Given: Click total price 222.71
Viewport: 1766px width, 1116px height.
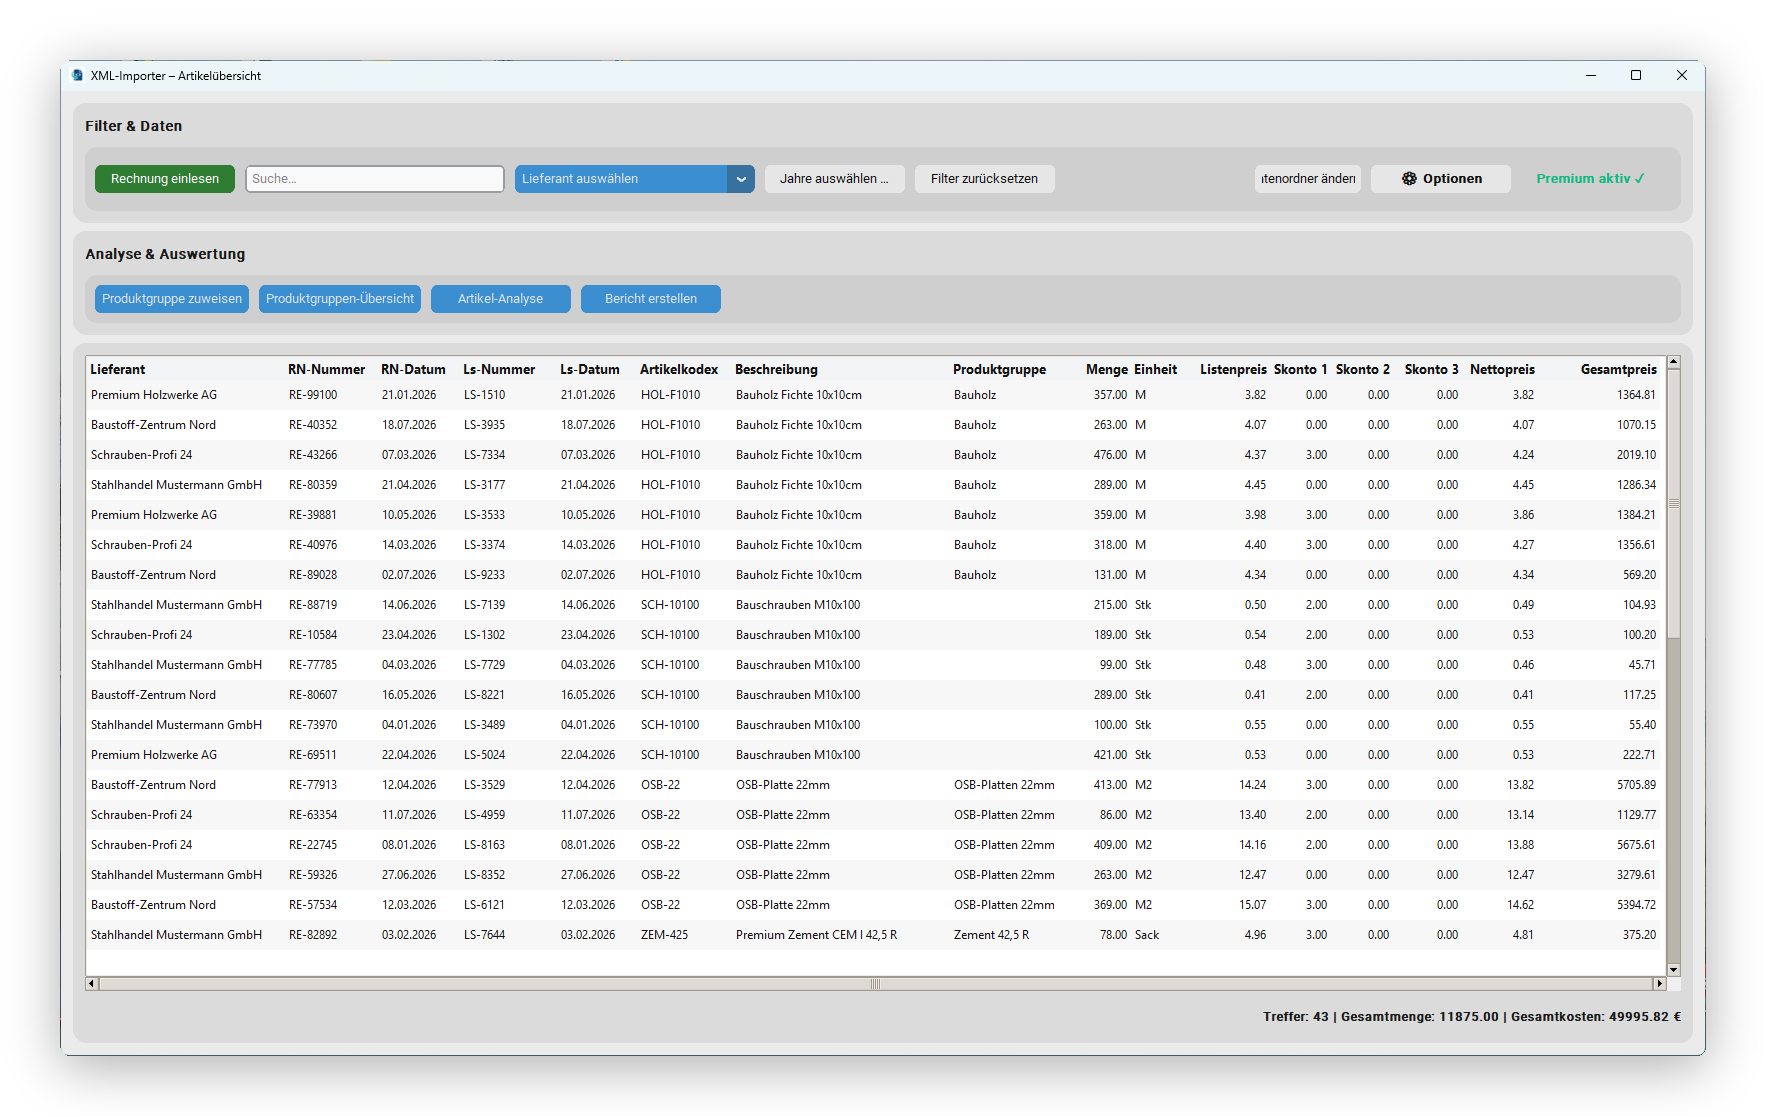Looking at the screenshot, I should coord(1639,755).
